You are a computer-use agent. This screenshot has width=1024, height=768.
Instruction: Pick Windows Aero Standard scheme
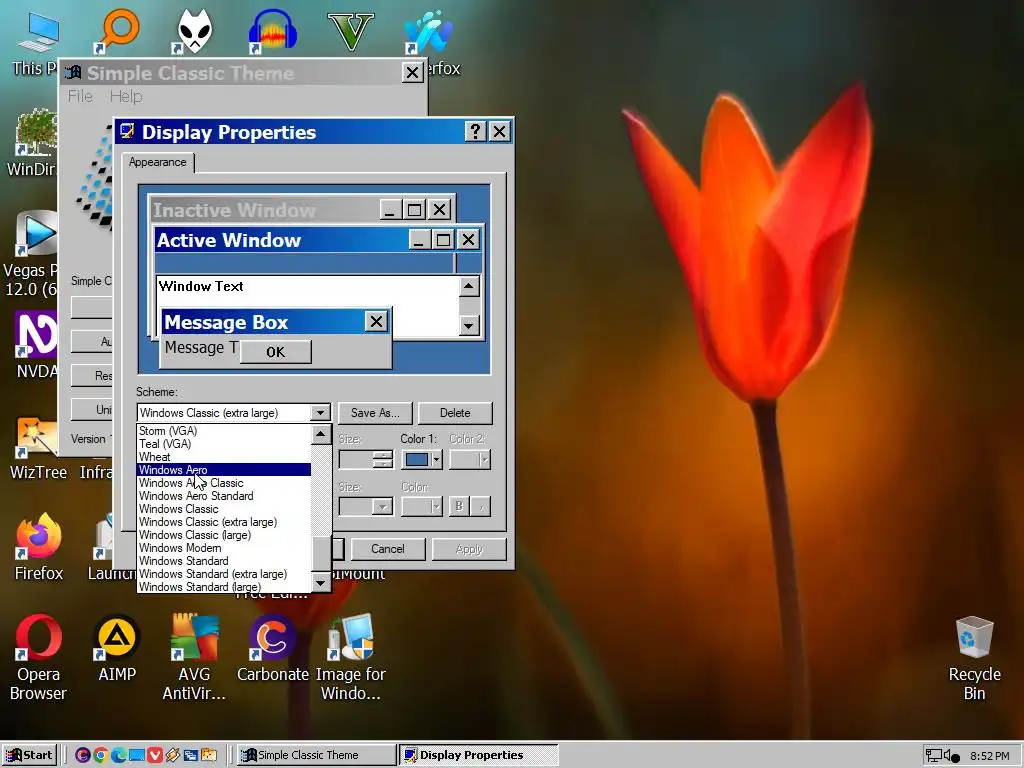224,496
